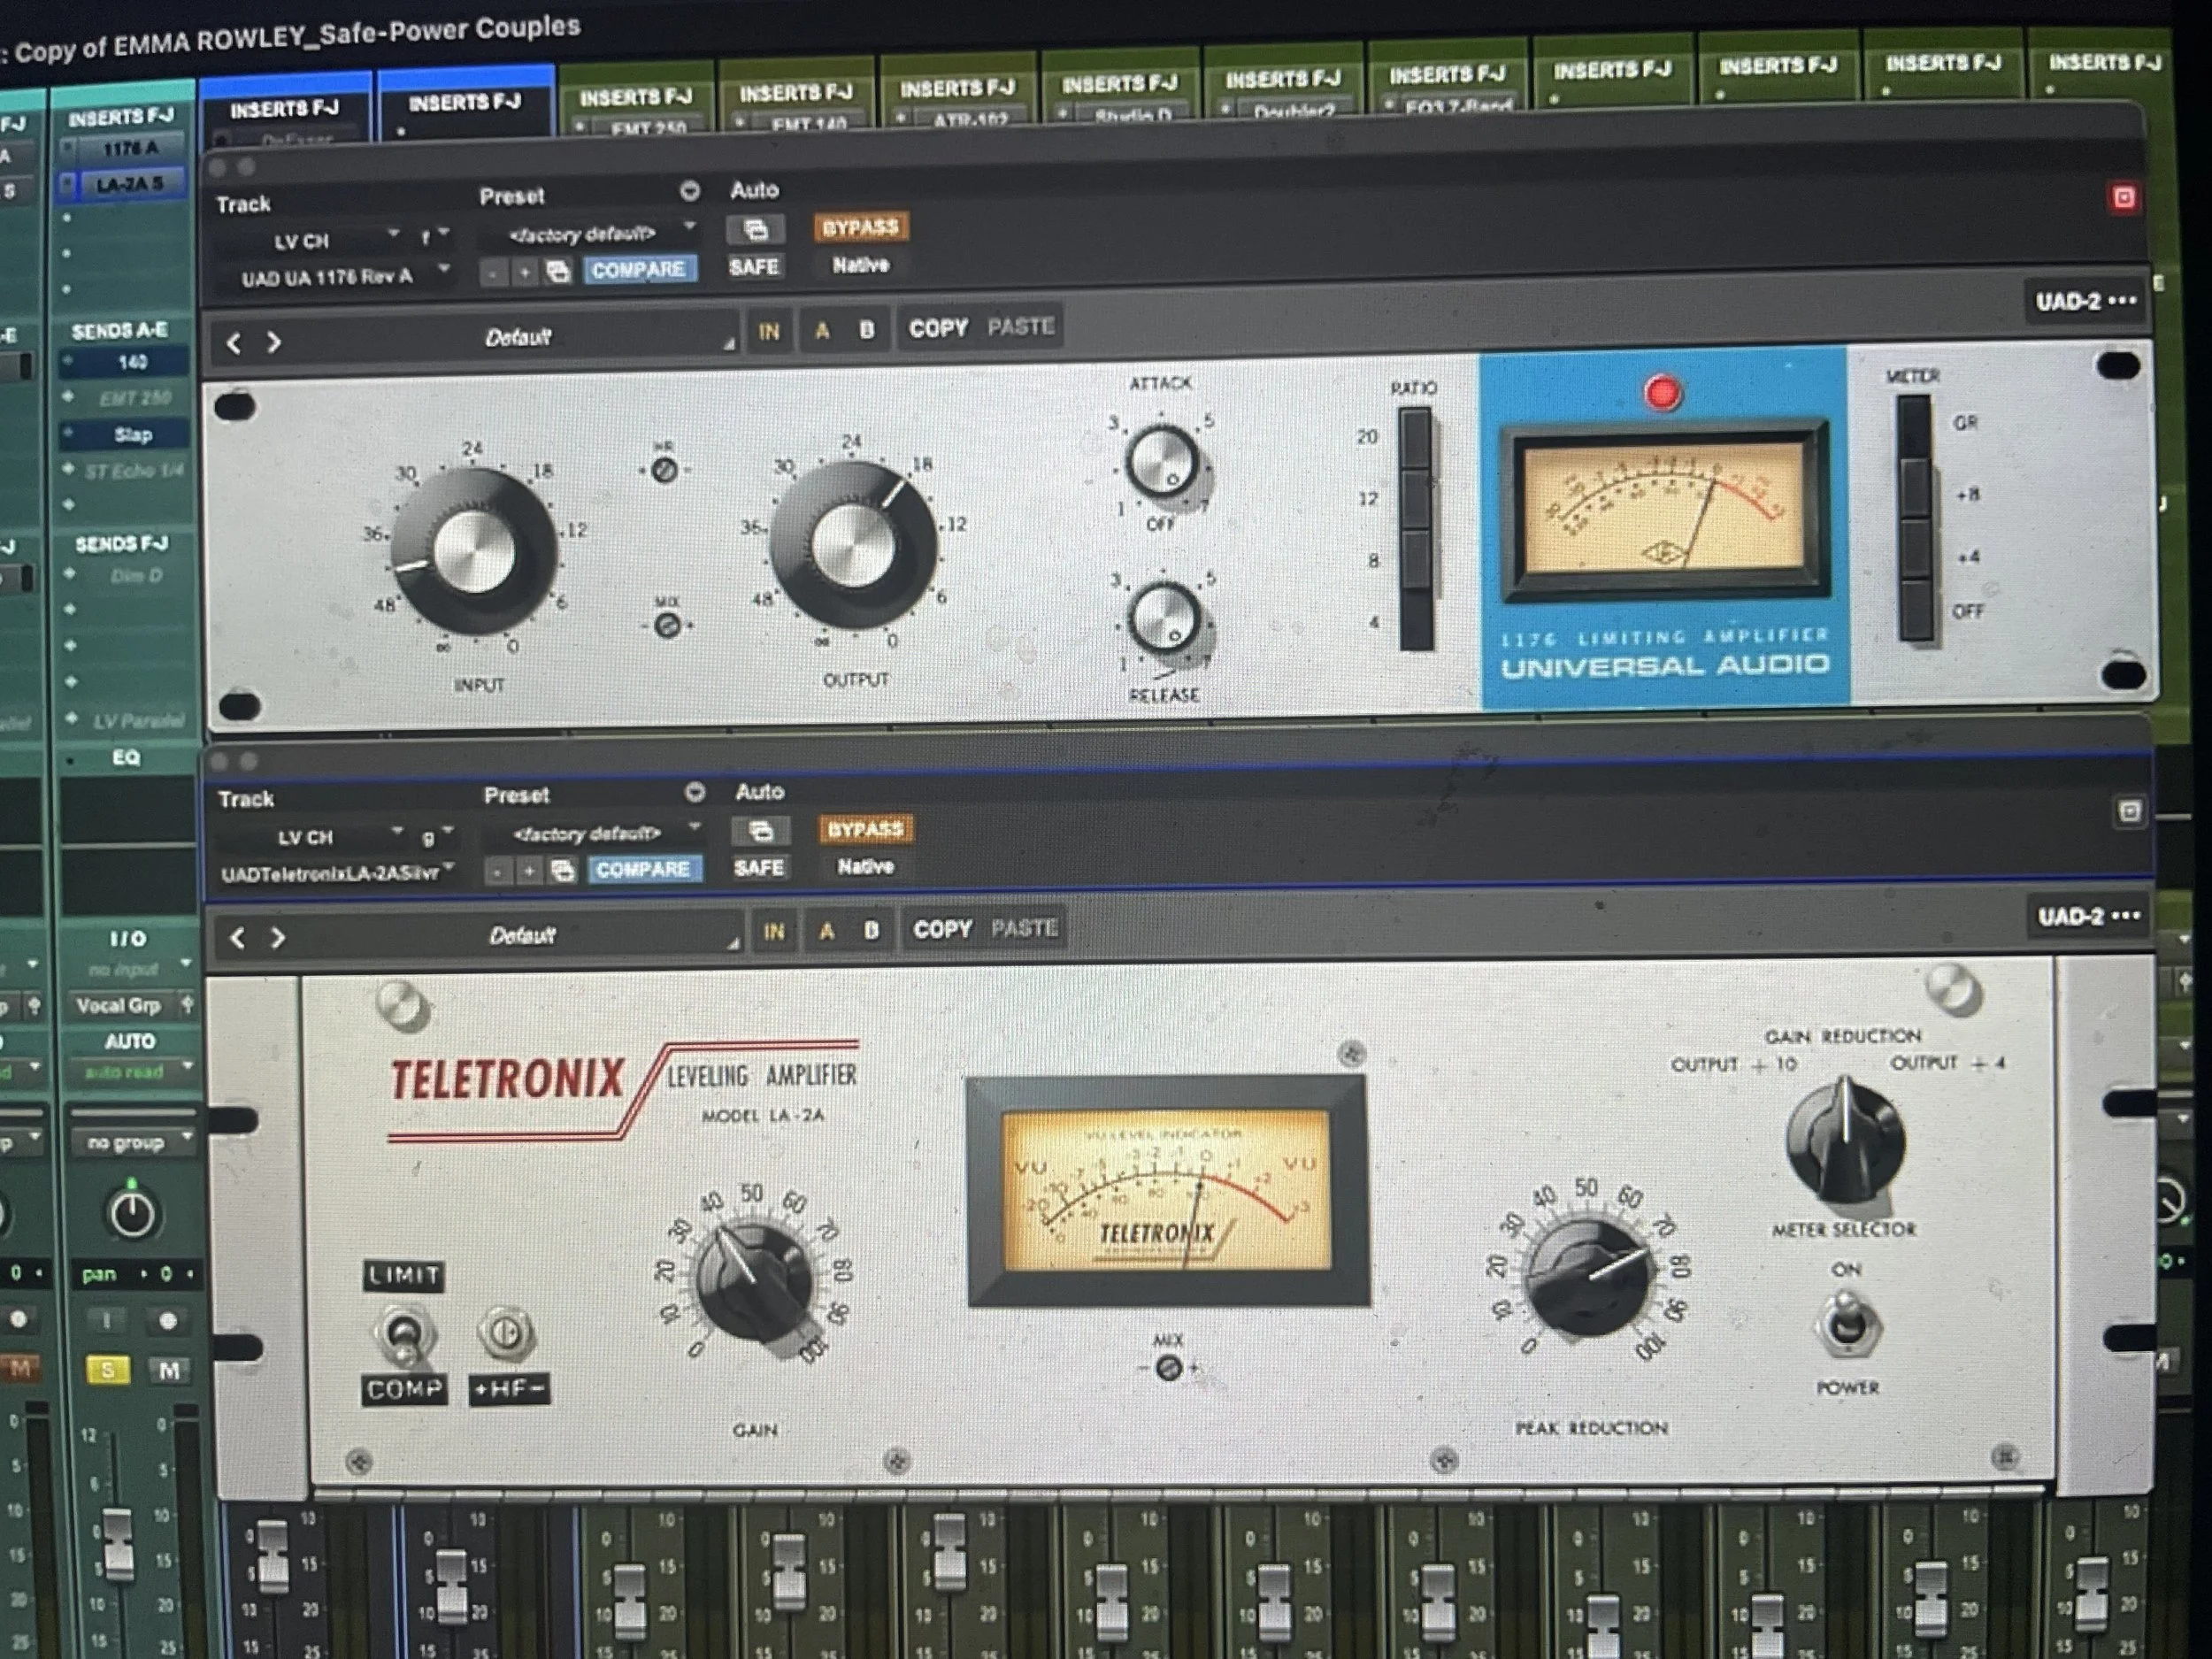Click settings select icon beside COMPARE in LA-2A window
The width and height of the screenshot is (2212, 1659).
click(563, 871)
